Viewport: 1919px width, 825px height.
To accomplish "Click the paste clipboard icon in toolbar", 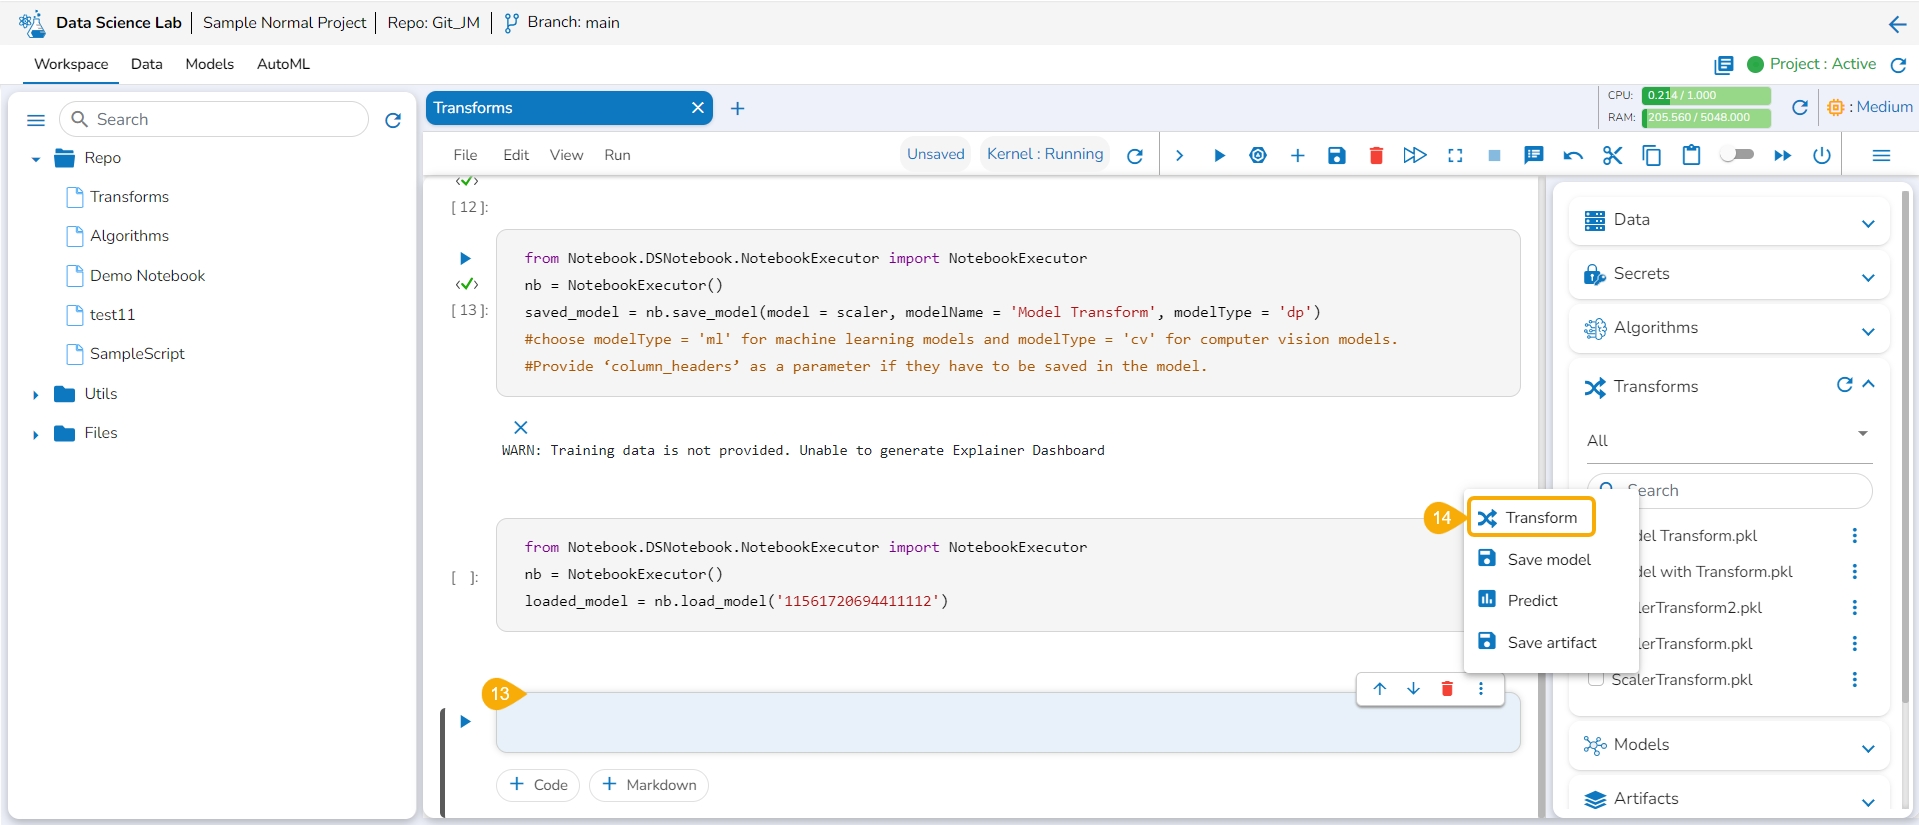I will [1691, 155].
